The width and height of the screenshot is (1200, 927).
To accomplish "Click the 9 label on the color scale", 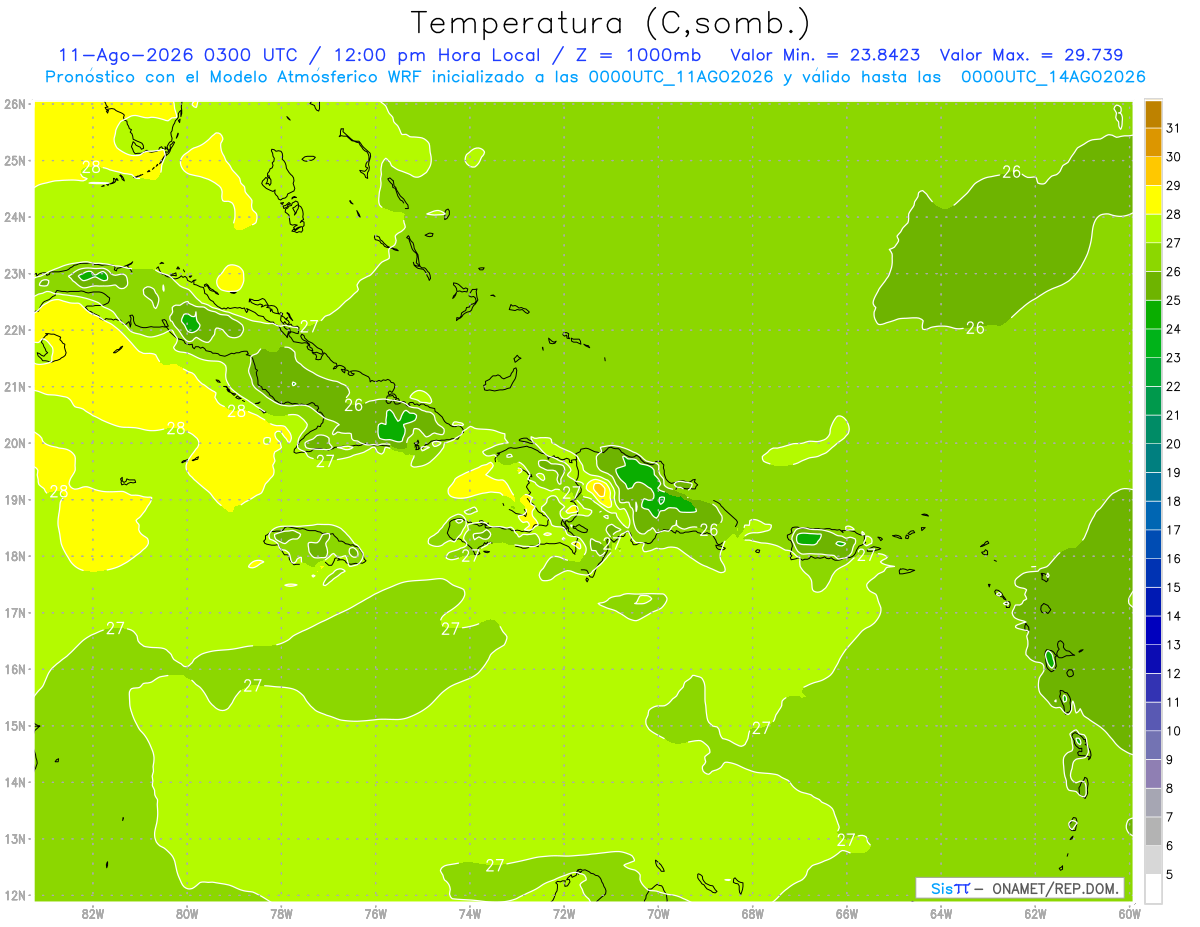I will tap(1169, 760).
